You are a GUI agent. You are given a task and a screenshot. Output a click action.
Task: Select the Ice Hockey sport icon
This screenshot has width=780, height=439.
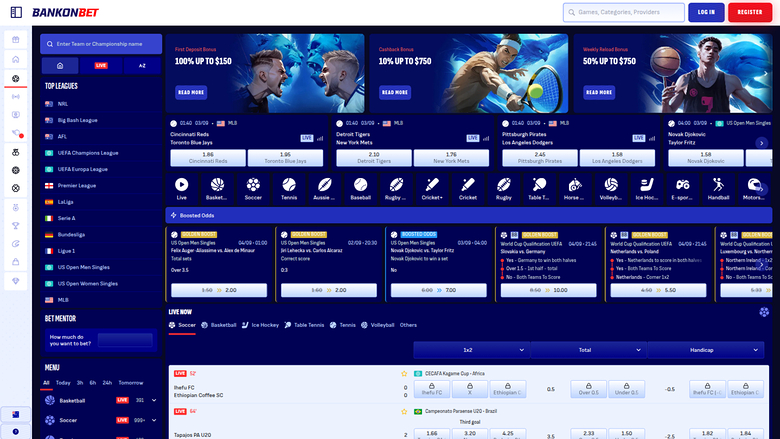coord(647,189)
